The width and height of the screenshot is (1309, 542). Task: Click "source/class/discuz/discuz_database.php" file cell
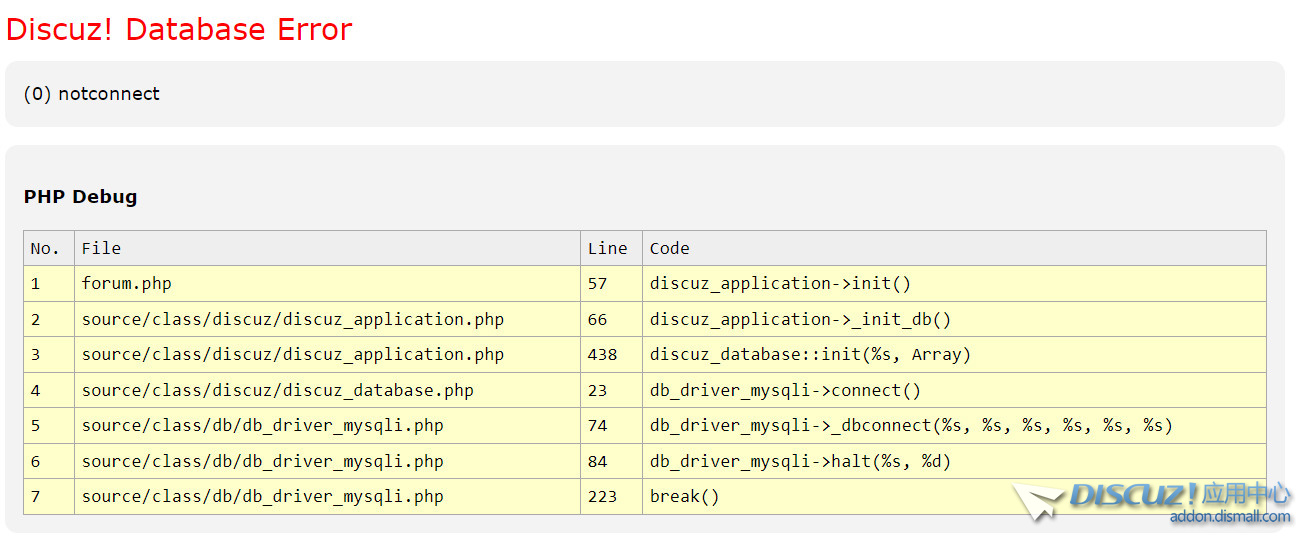(328, 391)
